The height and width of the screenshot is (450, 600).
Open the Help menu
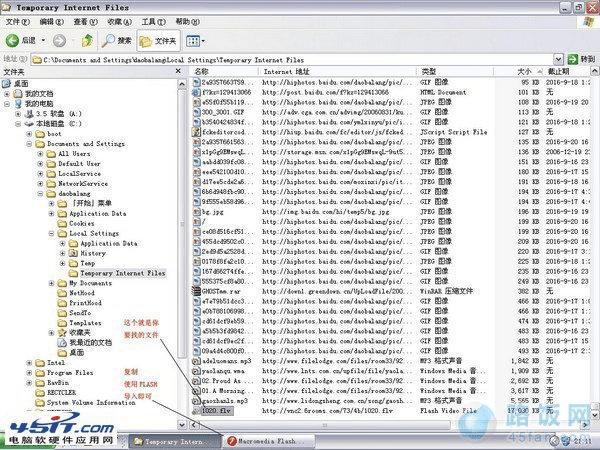tap(188, 22)
